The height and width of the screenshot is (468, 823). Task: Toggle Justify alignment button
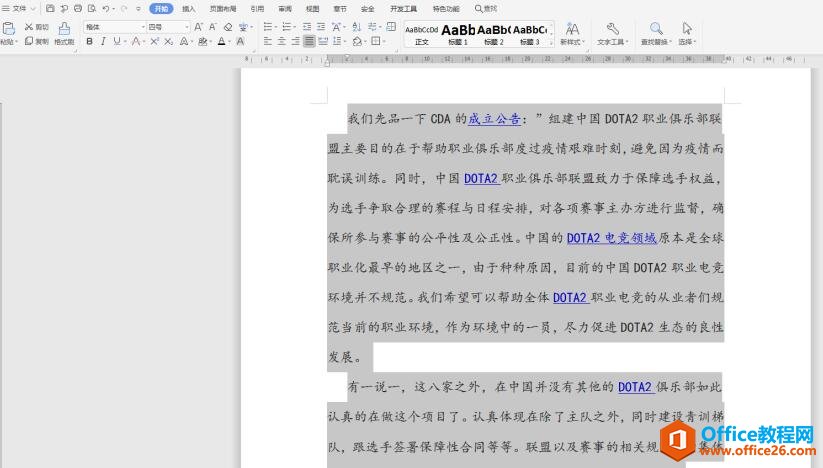tap(309, 41)
